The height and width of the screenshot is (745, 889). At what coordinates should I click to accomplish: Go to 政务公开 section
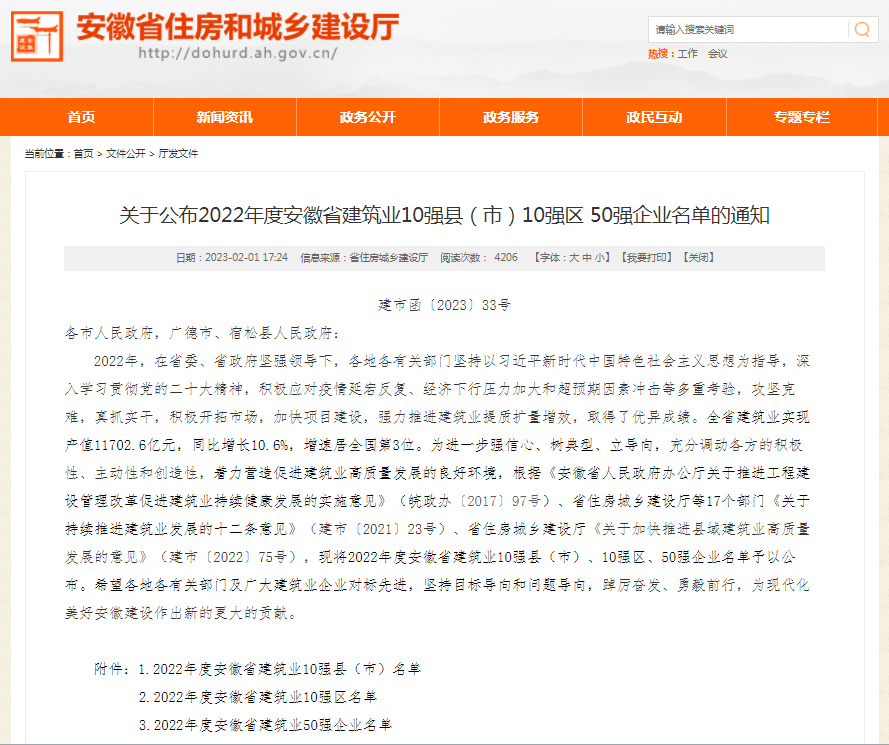pyautogui.click(x=367, y=117)
